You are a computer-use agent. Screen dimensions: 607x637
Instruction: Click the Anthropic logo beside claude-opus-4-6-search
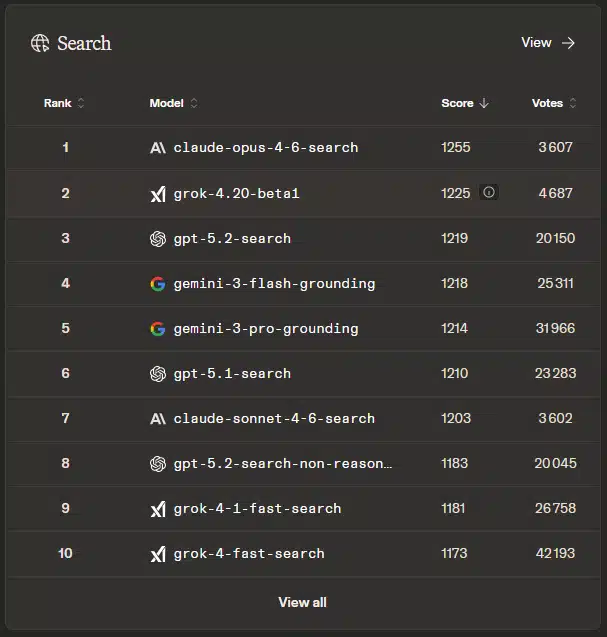(157, 148)
